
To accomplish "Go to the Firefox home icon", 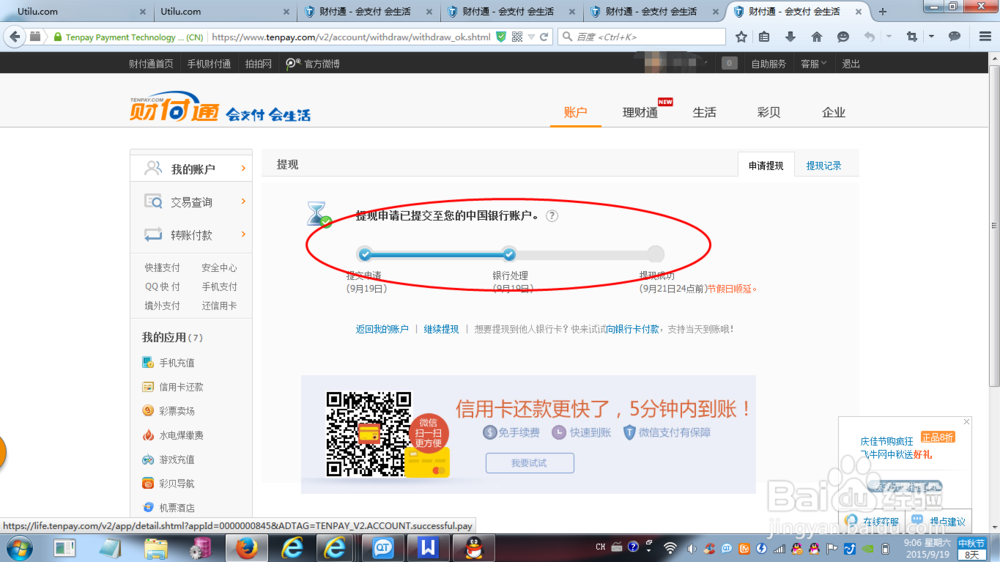I will (x=816, y=37).
